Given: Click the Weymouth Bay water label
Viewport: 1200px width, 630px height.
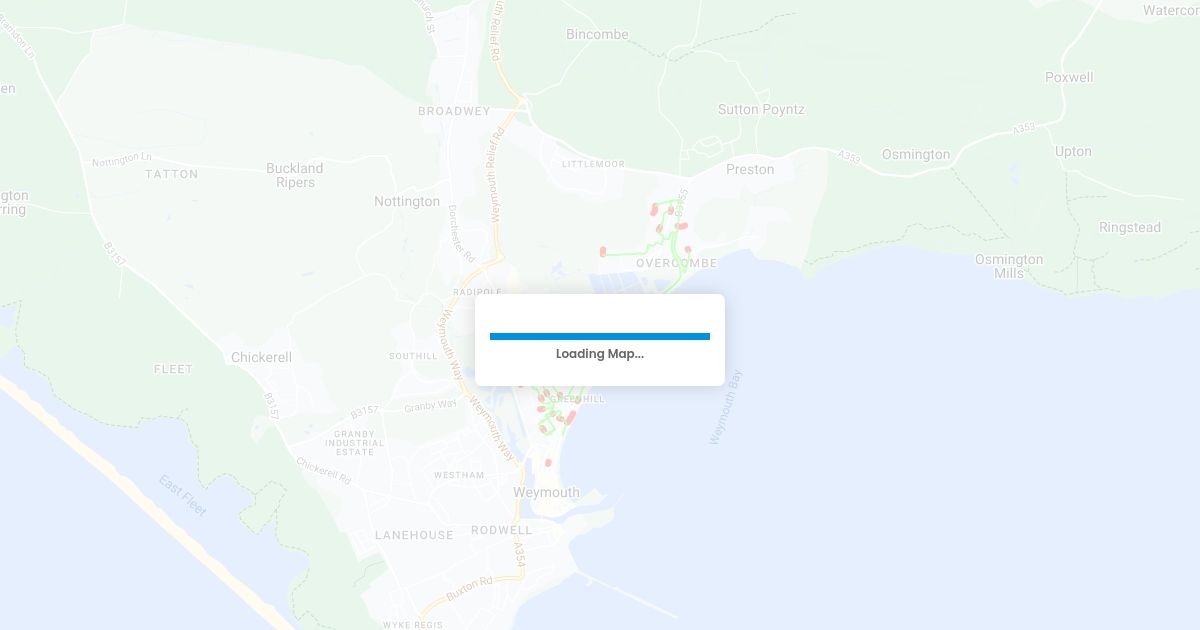Looking at the screenshot, I should point(726,407).
